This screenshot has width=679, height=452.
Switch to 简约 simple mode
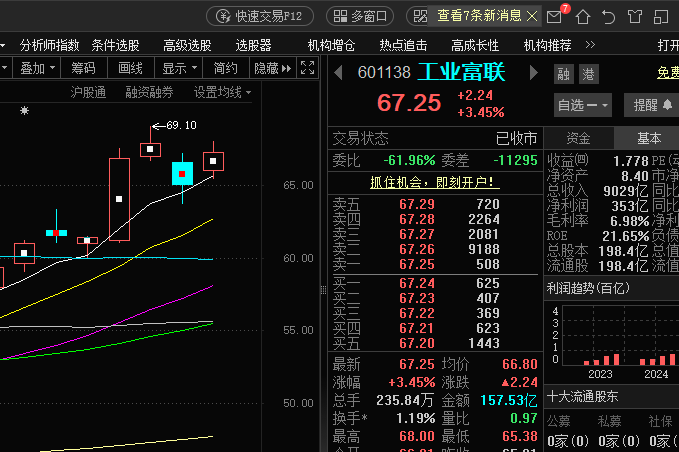[x=226, y=68]
